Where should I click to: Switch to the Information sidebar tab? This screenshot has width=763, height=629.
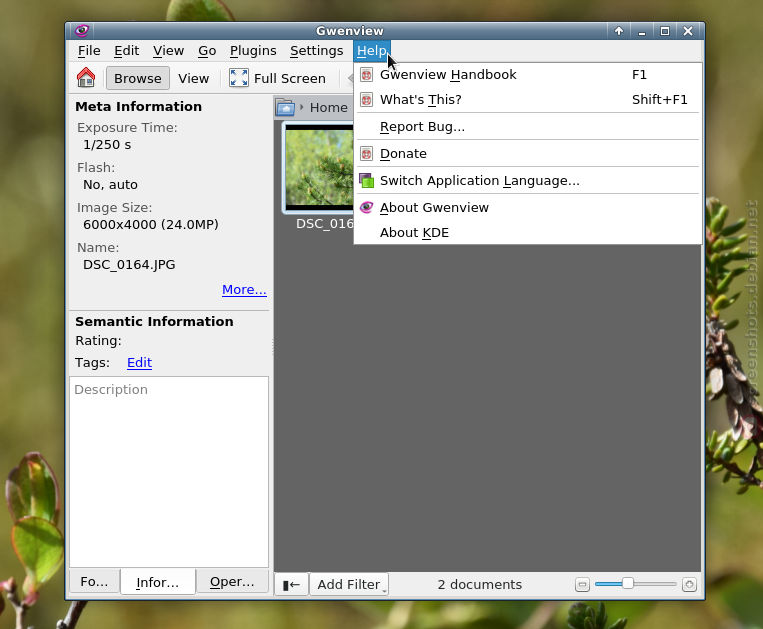(158, 582)
